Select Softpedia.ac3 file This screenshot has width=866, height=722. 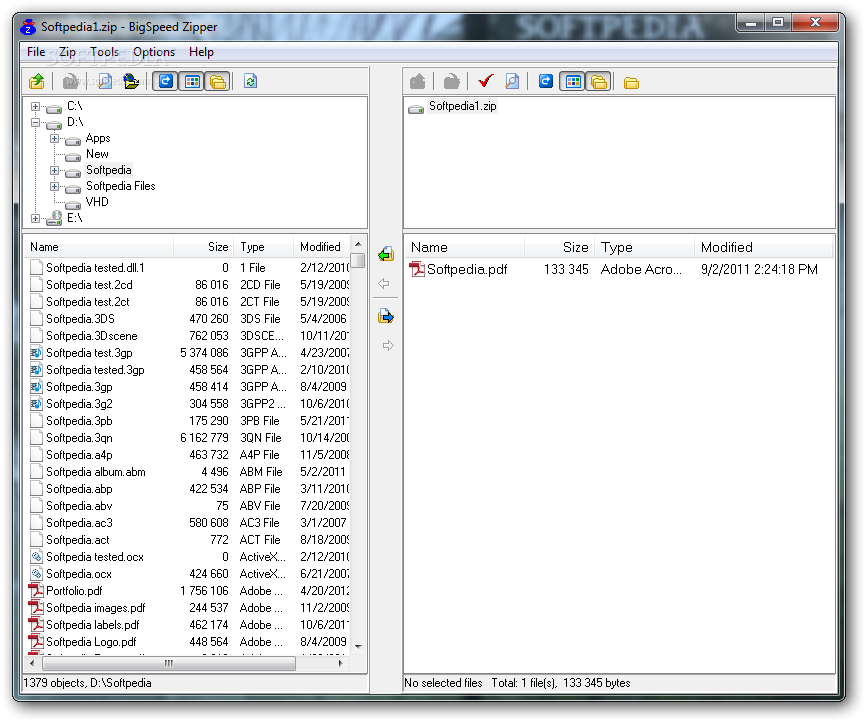pos(79,523)
